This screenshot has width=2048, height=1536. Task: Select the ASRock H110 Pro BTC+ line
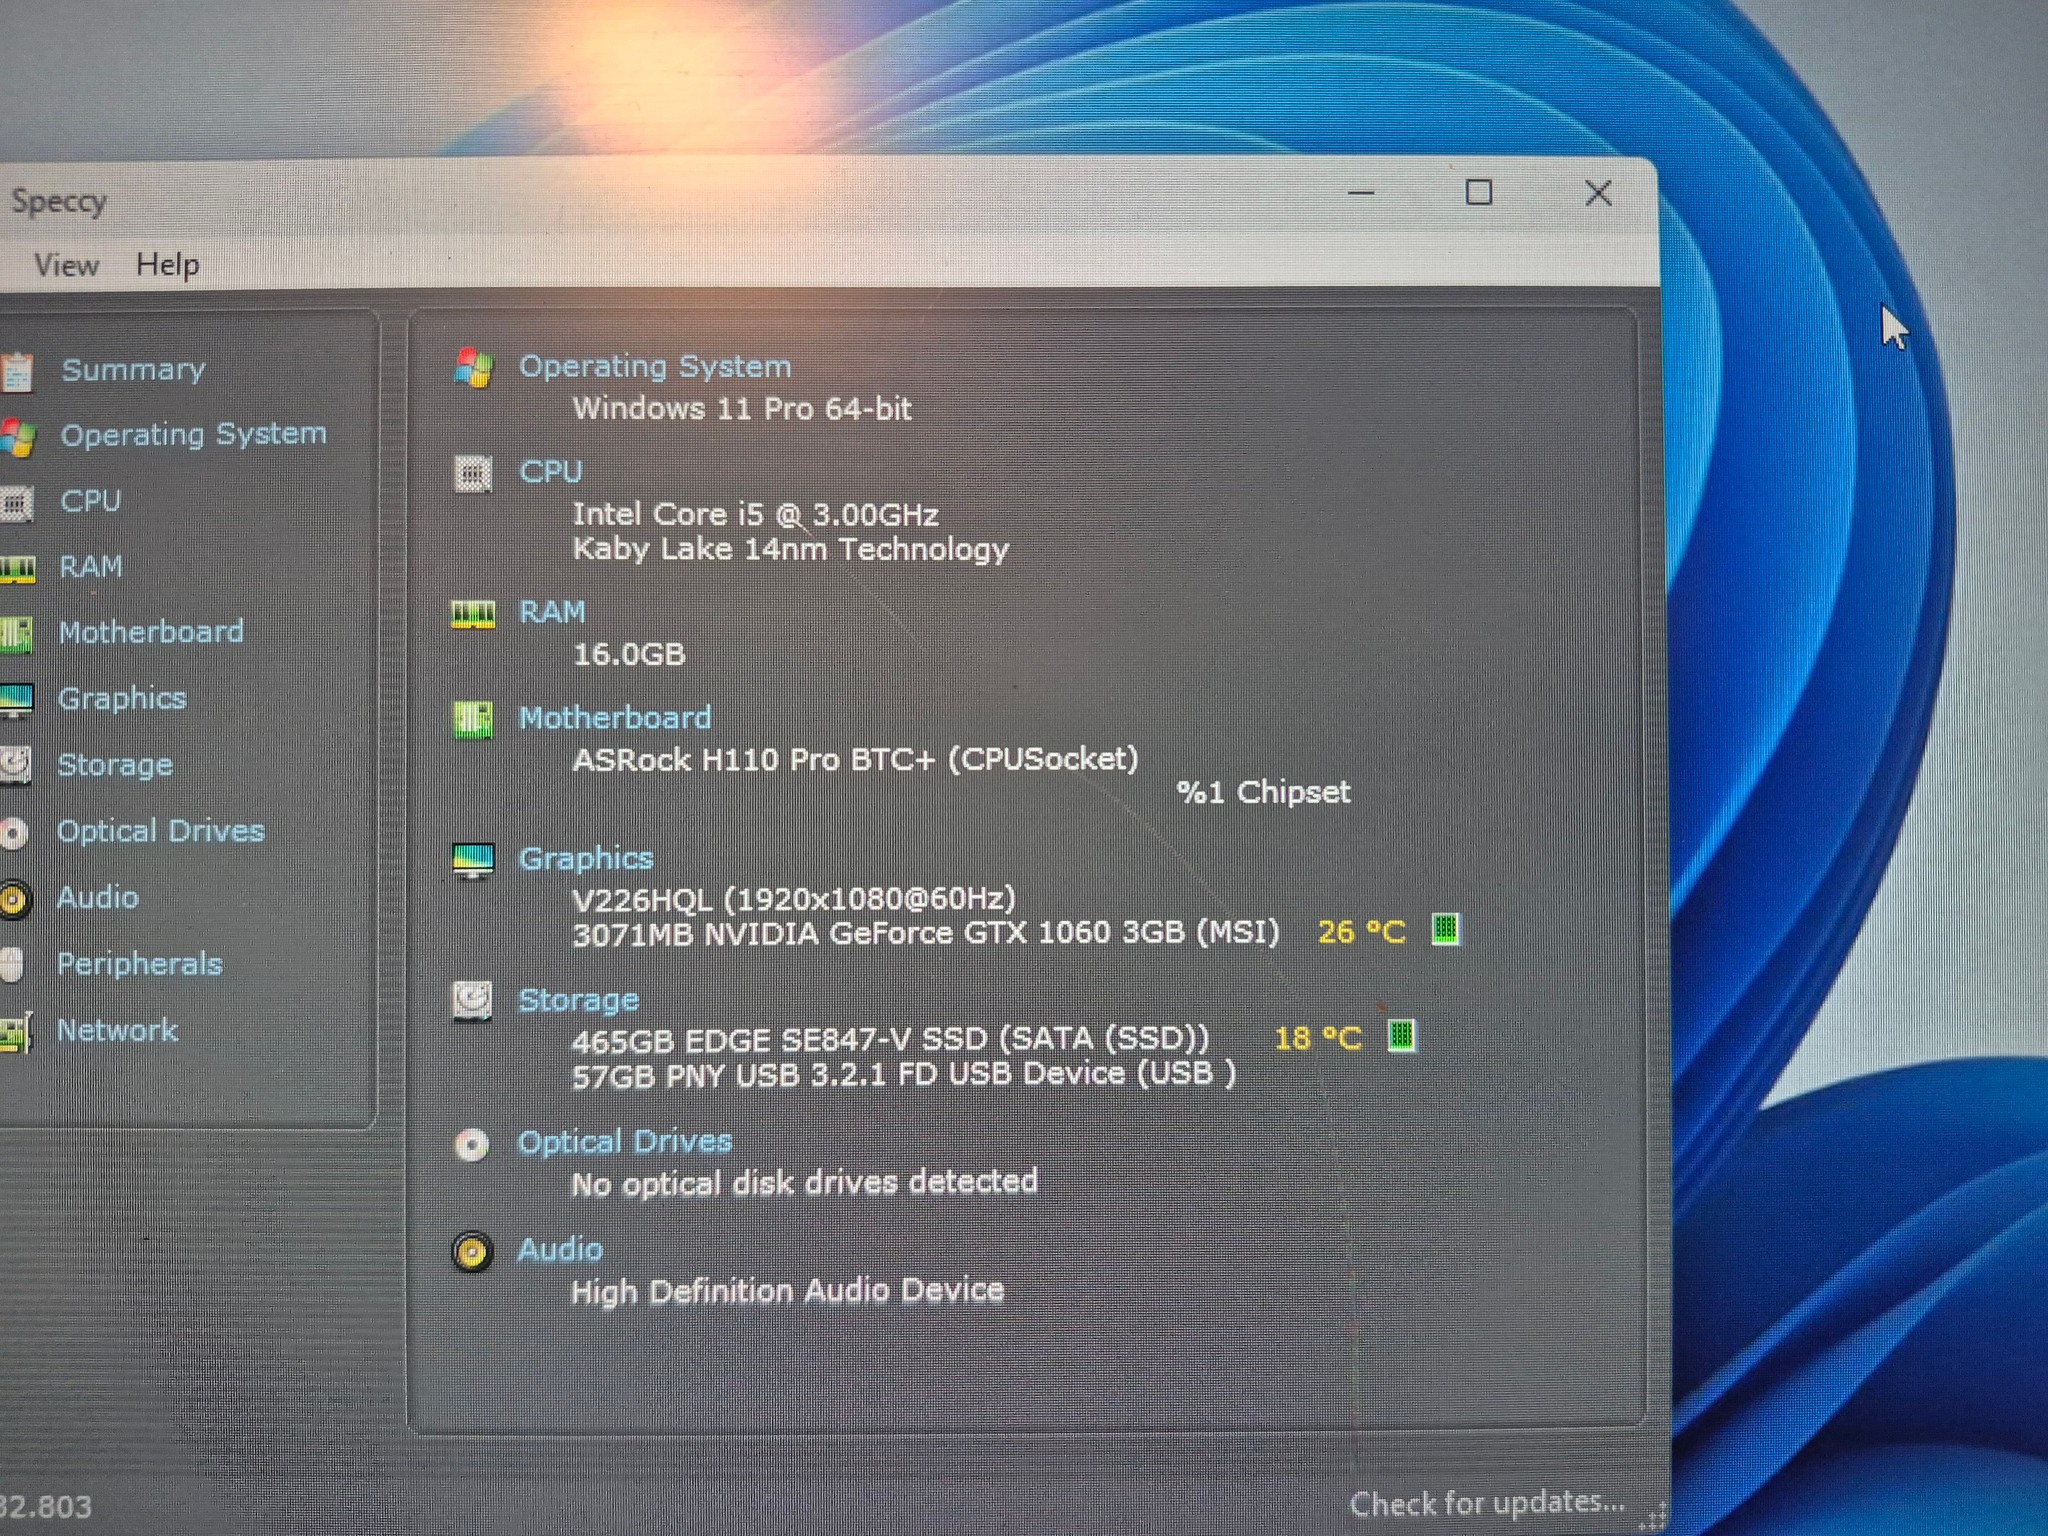click(855, 760)
